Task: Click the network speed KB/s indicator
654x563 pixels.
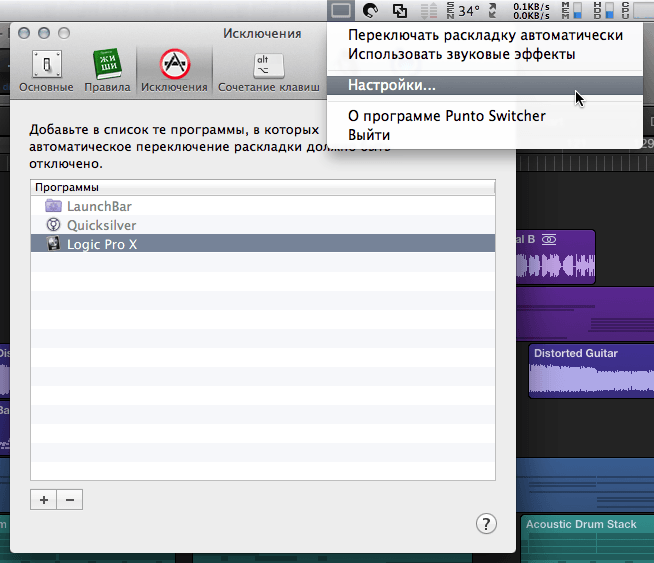Action: click(x=531, y=11)
